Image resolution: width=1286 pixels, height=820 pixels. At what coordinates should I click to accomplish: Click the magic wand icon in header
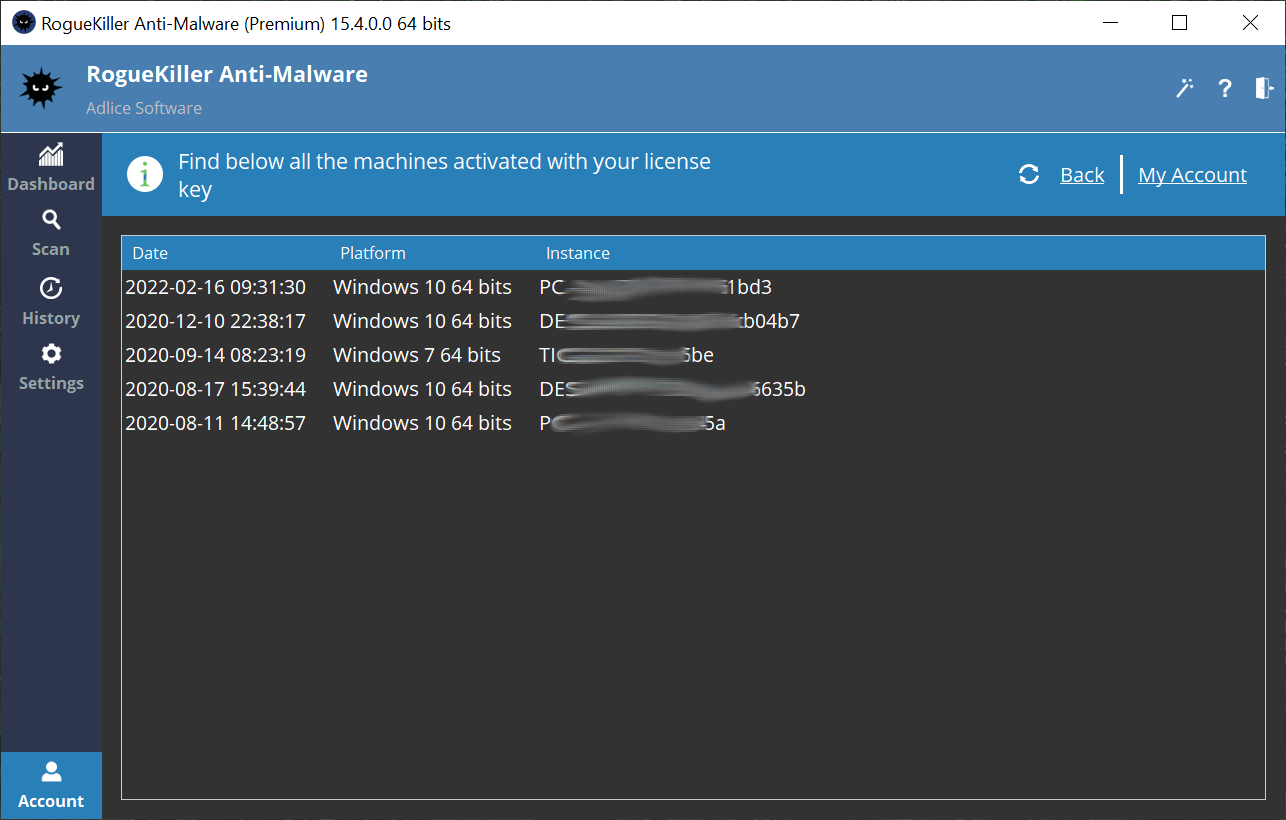(1185, 88)
